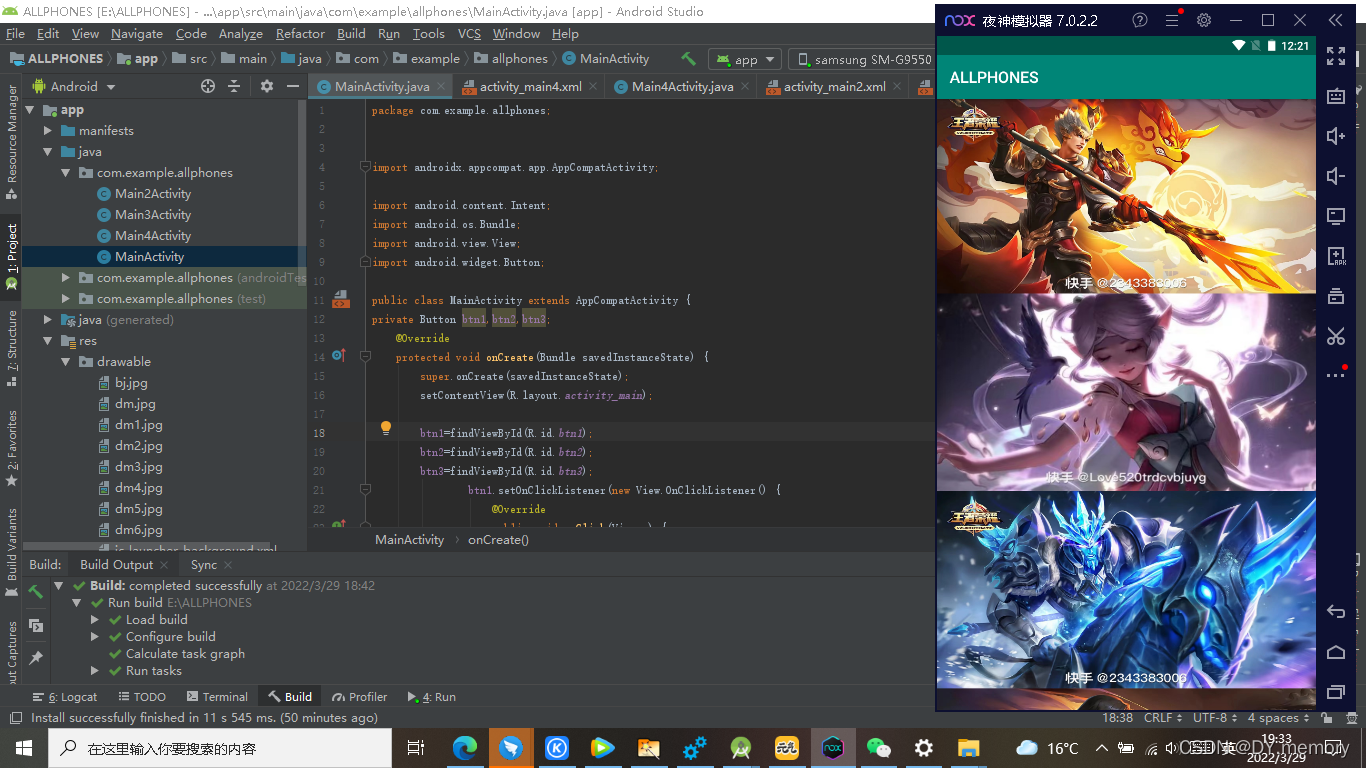The height and width of the screenshot is (768, 1366).
Task: Open the samsung SM-G9550 device selector
Action: coord(863,59)
